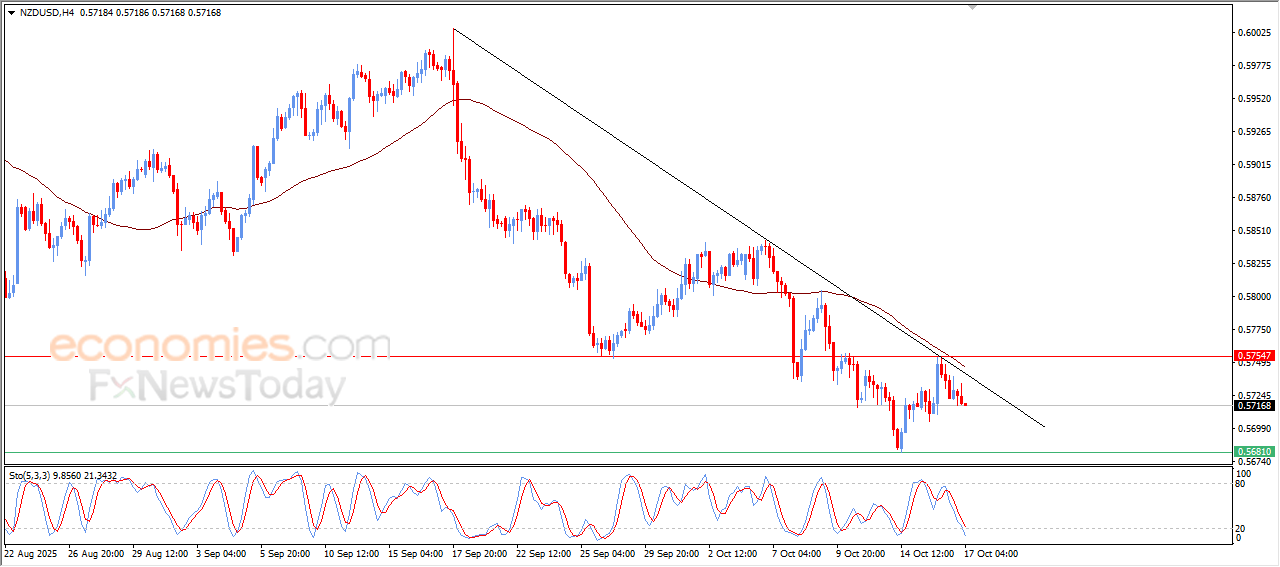Click the gray chart shift marker at top

973,7
